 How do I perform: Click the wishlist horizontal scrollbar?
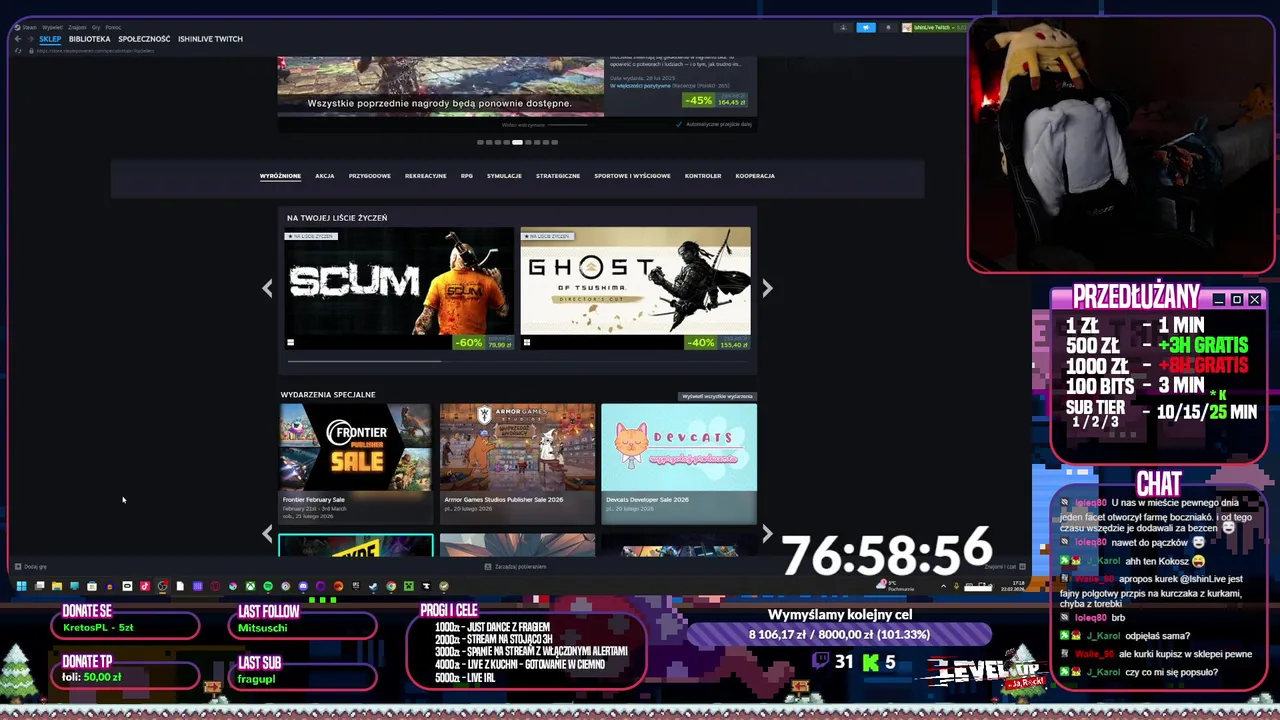point(365,360)
